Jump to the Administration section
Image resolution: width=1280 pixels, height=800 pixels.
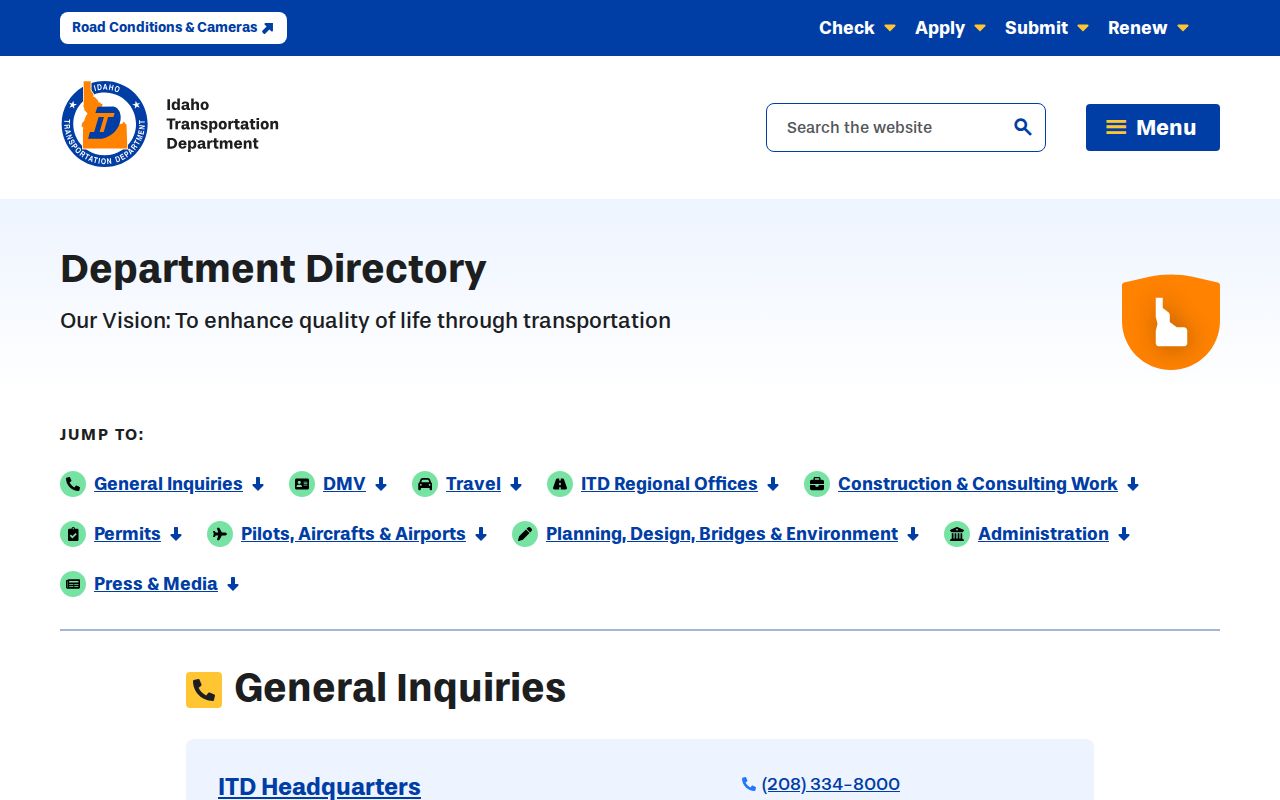(1043, 534)
